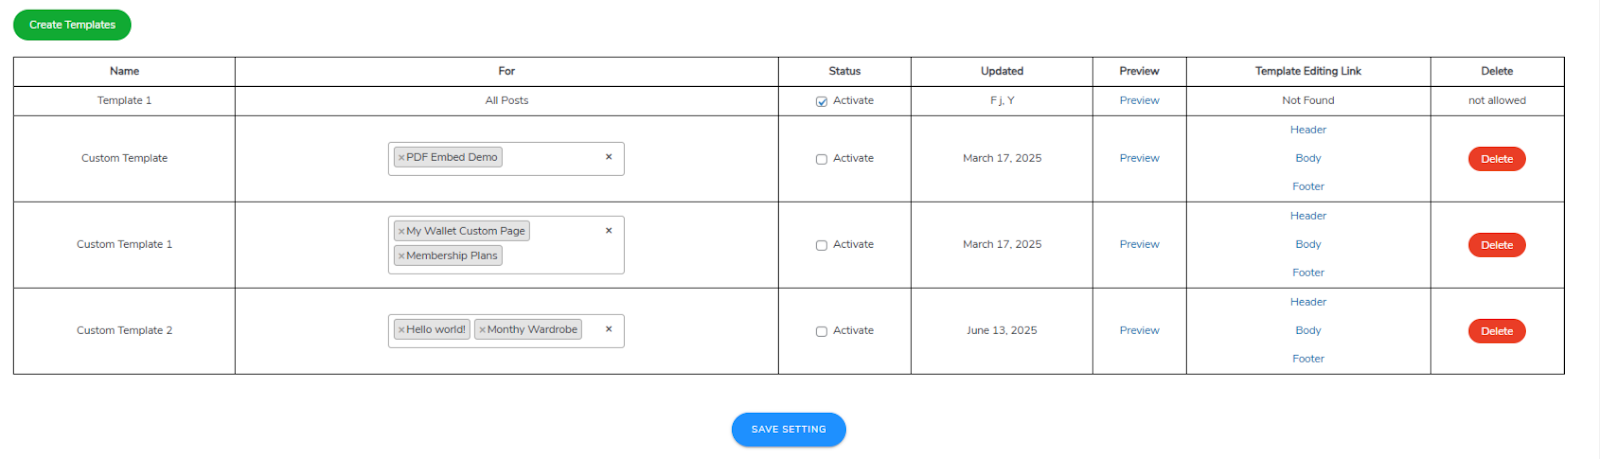
Task: Open the Custom Template 2 pages select box
Action: tap(592, 340)
